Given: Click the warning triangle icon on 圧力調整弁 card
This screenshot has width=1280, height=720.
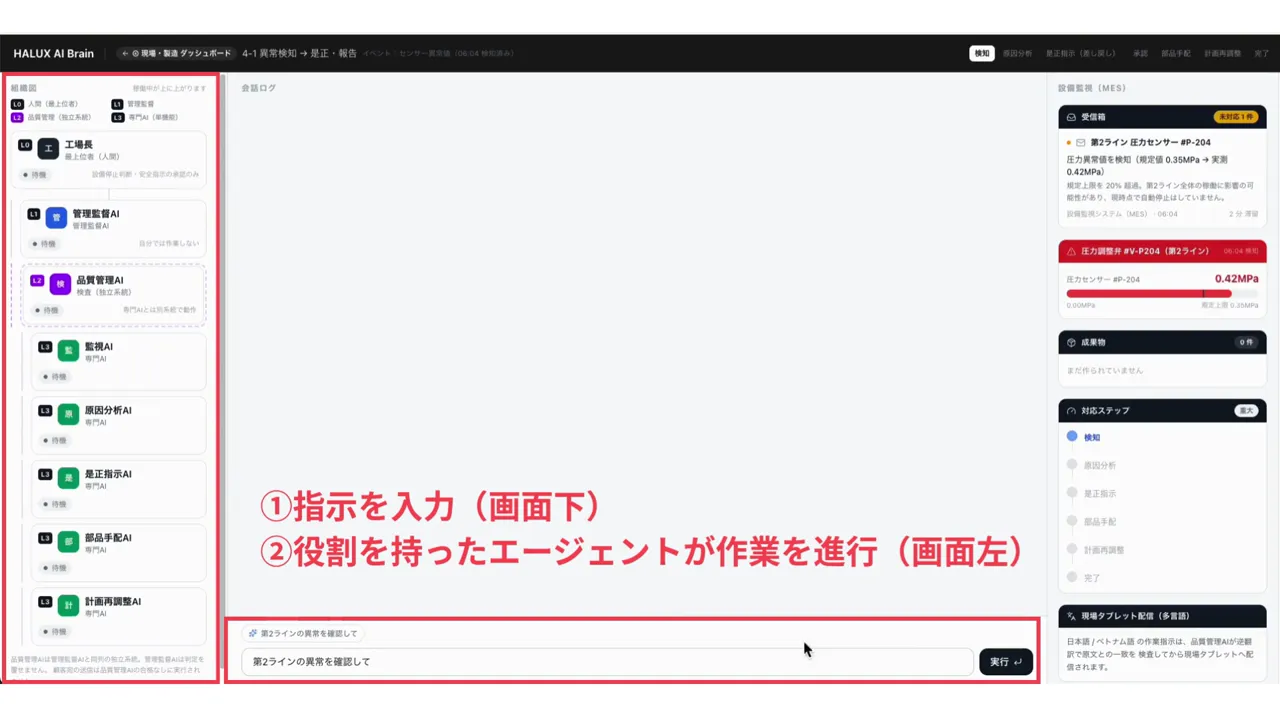Looking at the screenshot, I should tap(1072, 251).
